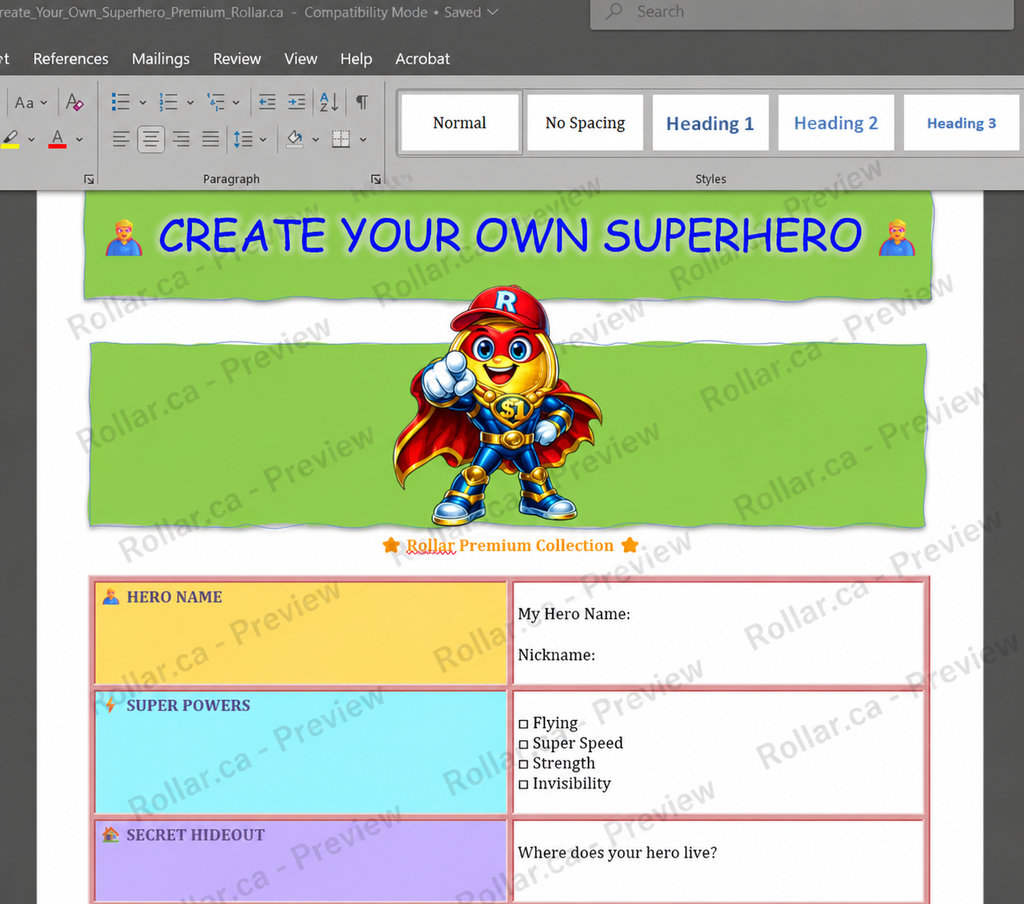Apply the Heading 3 style

pos(961,123)
